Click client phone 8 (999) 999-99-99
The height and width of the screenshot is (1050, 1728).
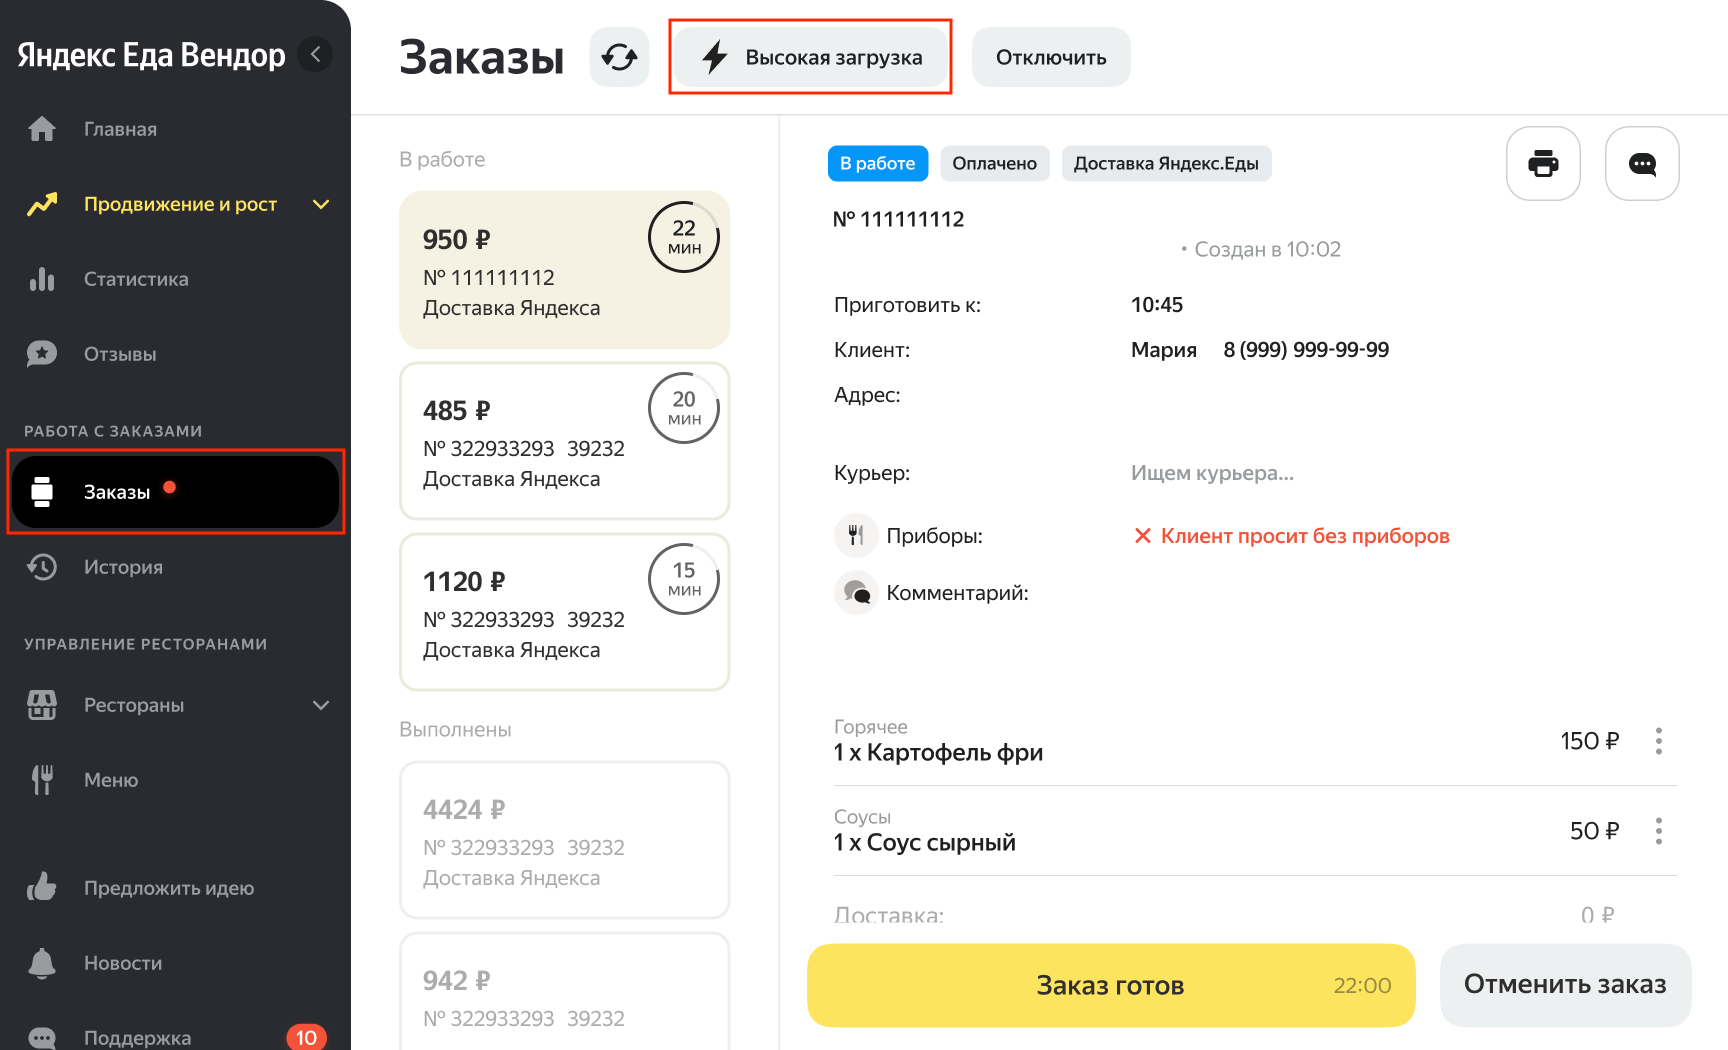tap(1306, 350)
